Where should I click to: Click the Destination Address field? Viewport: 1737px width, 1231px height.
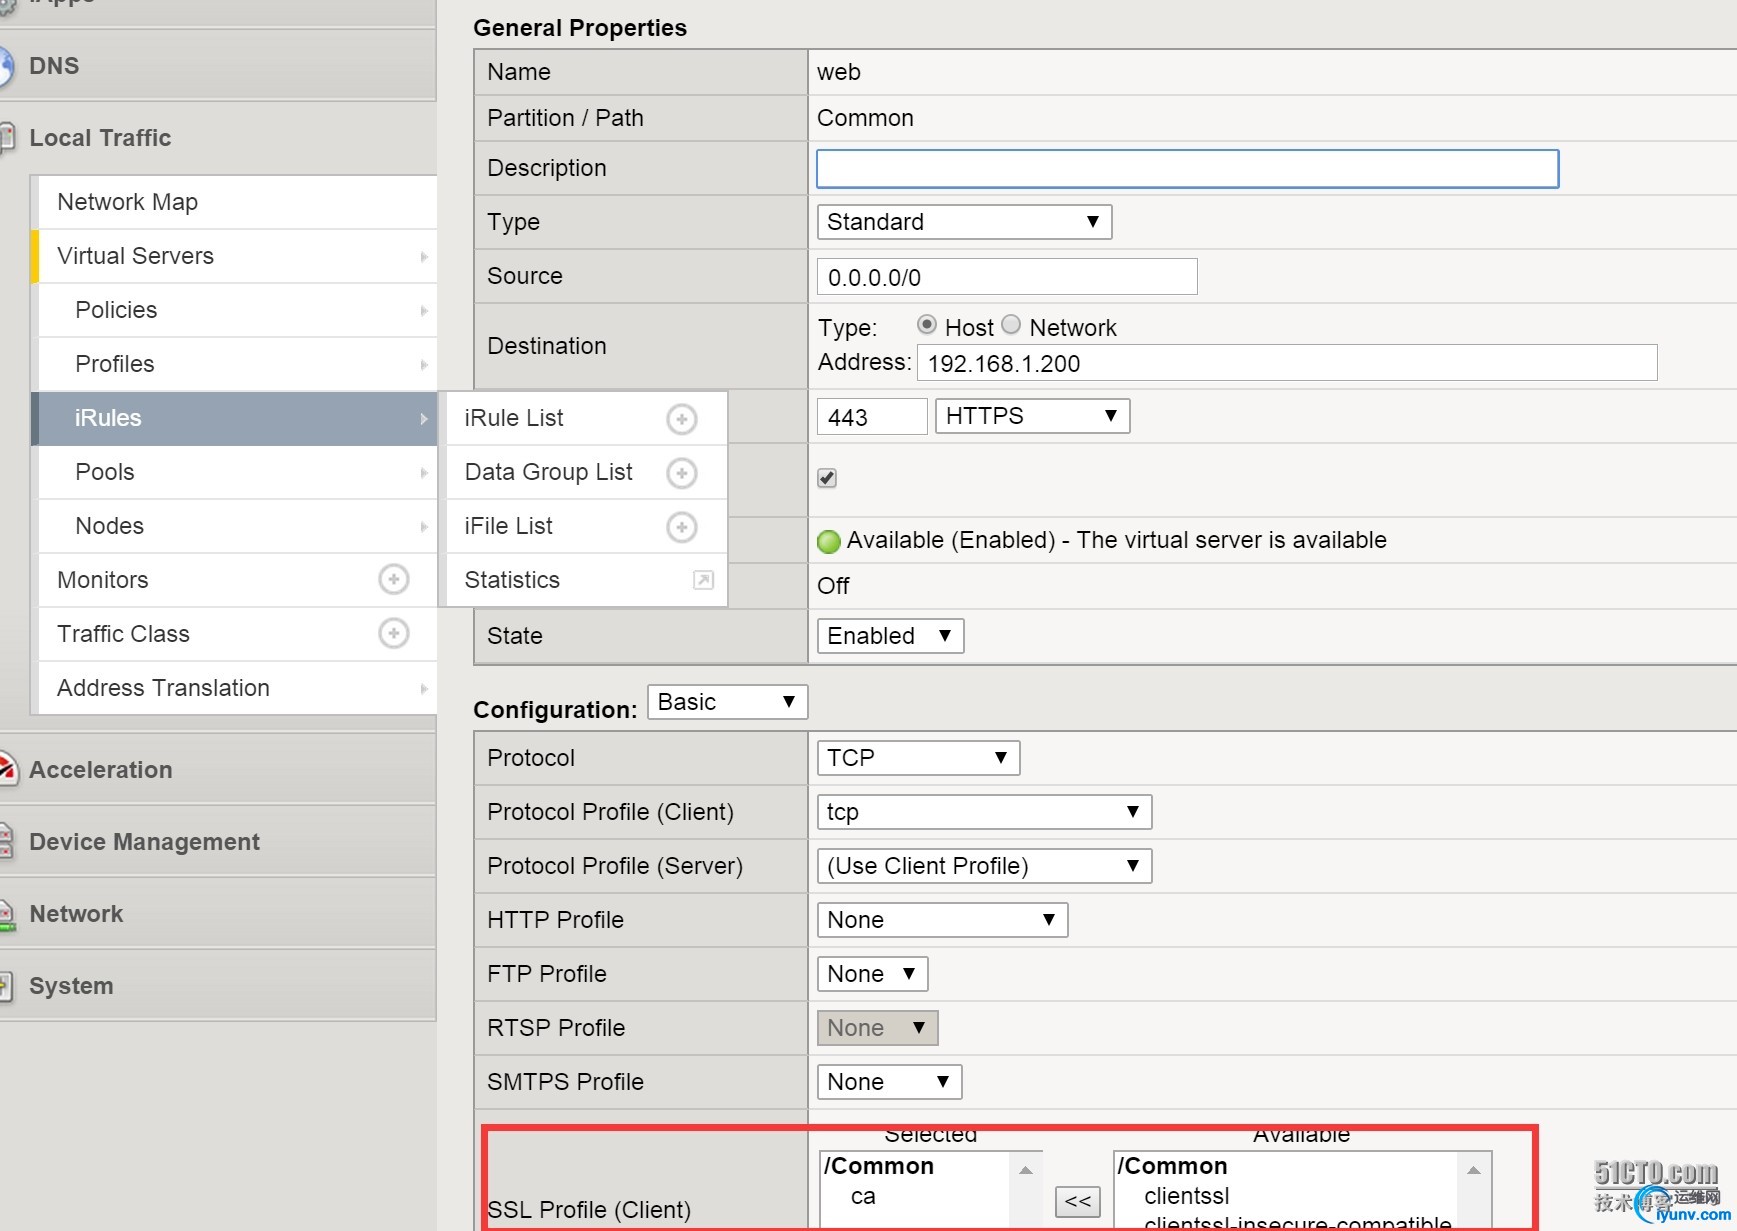point(1287,363)
